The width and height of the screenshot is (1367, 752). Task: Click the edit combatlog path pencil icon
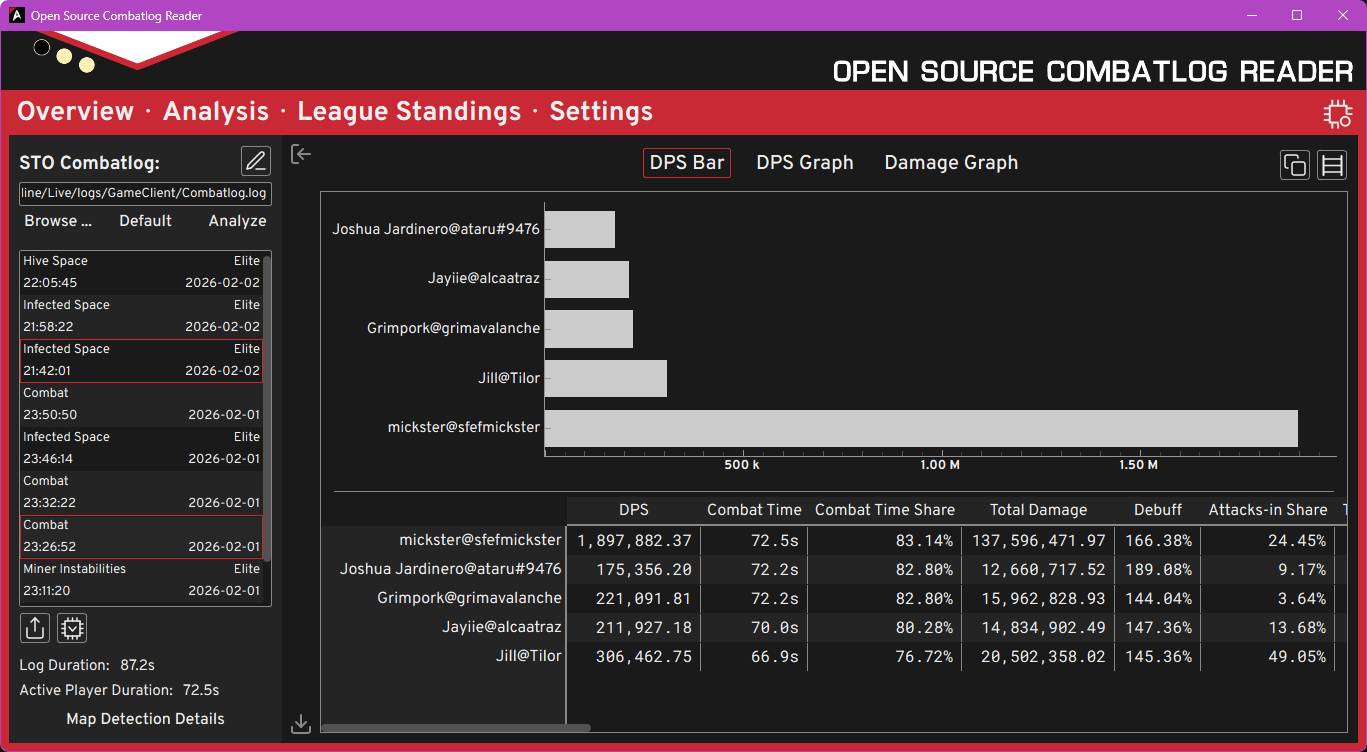(x=256, y=161)
